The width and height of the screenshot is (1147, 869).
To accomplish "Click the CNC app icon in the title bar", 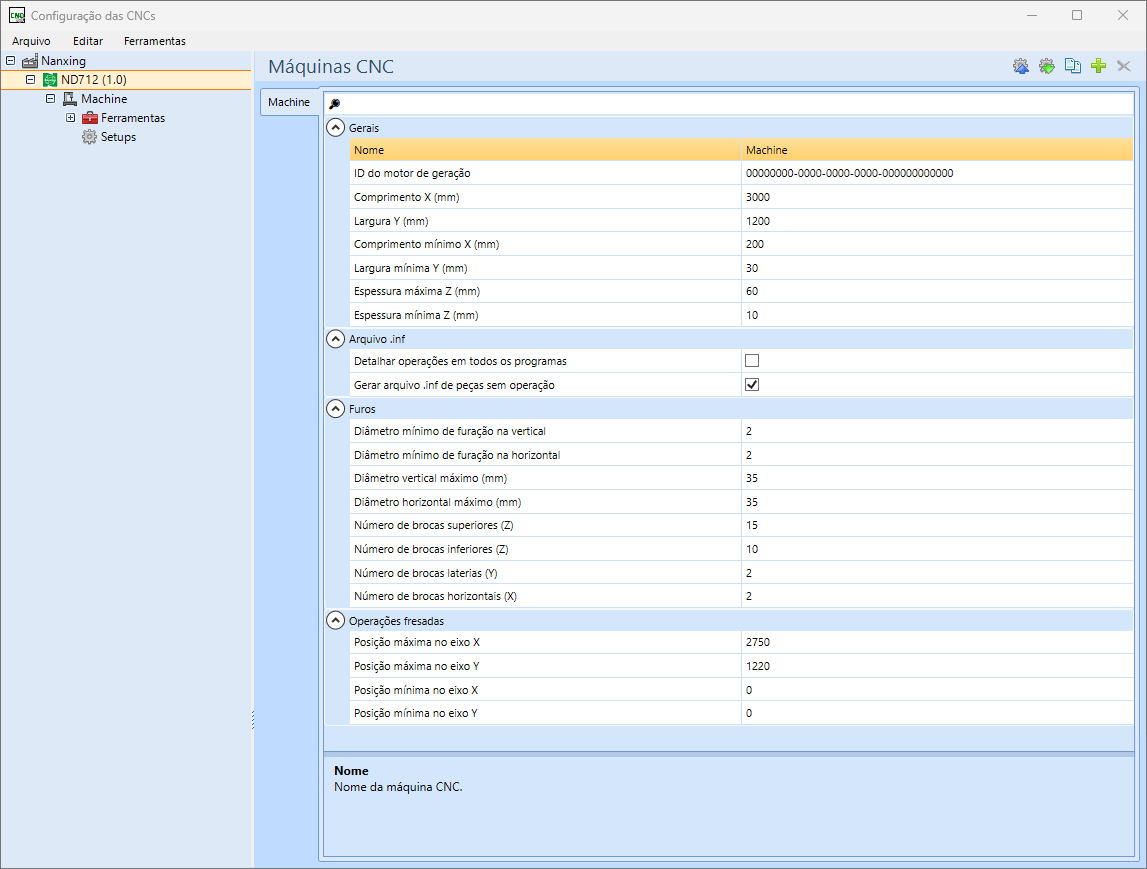I will click(x=17, y=15).
